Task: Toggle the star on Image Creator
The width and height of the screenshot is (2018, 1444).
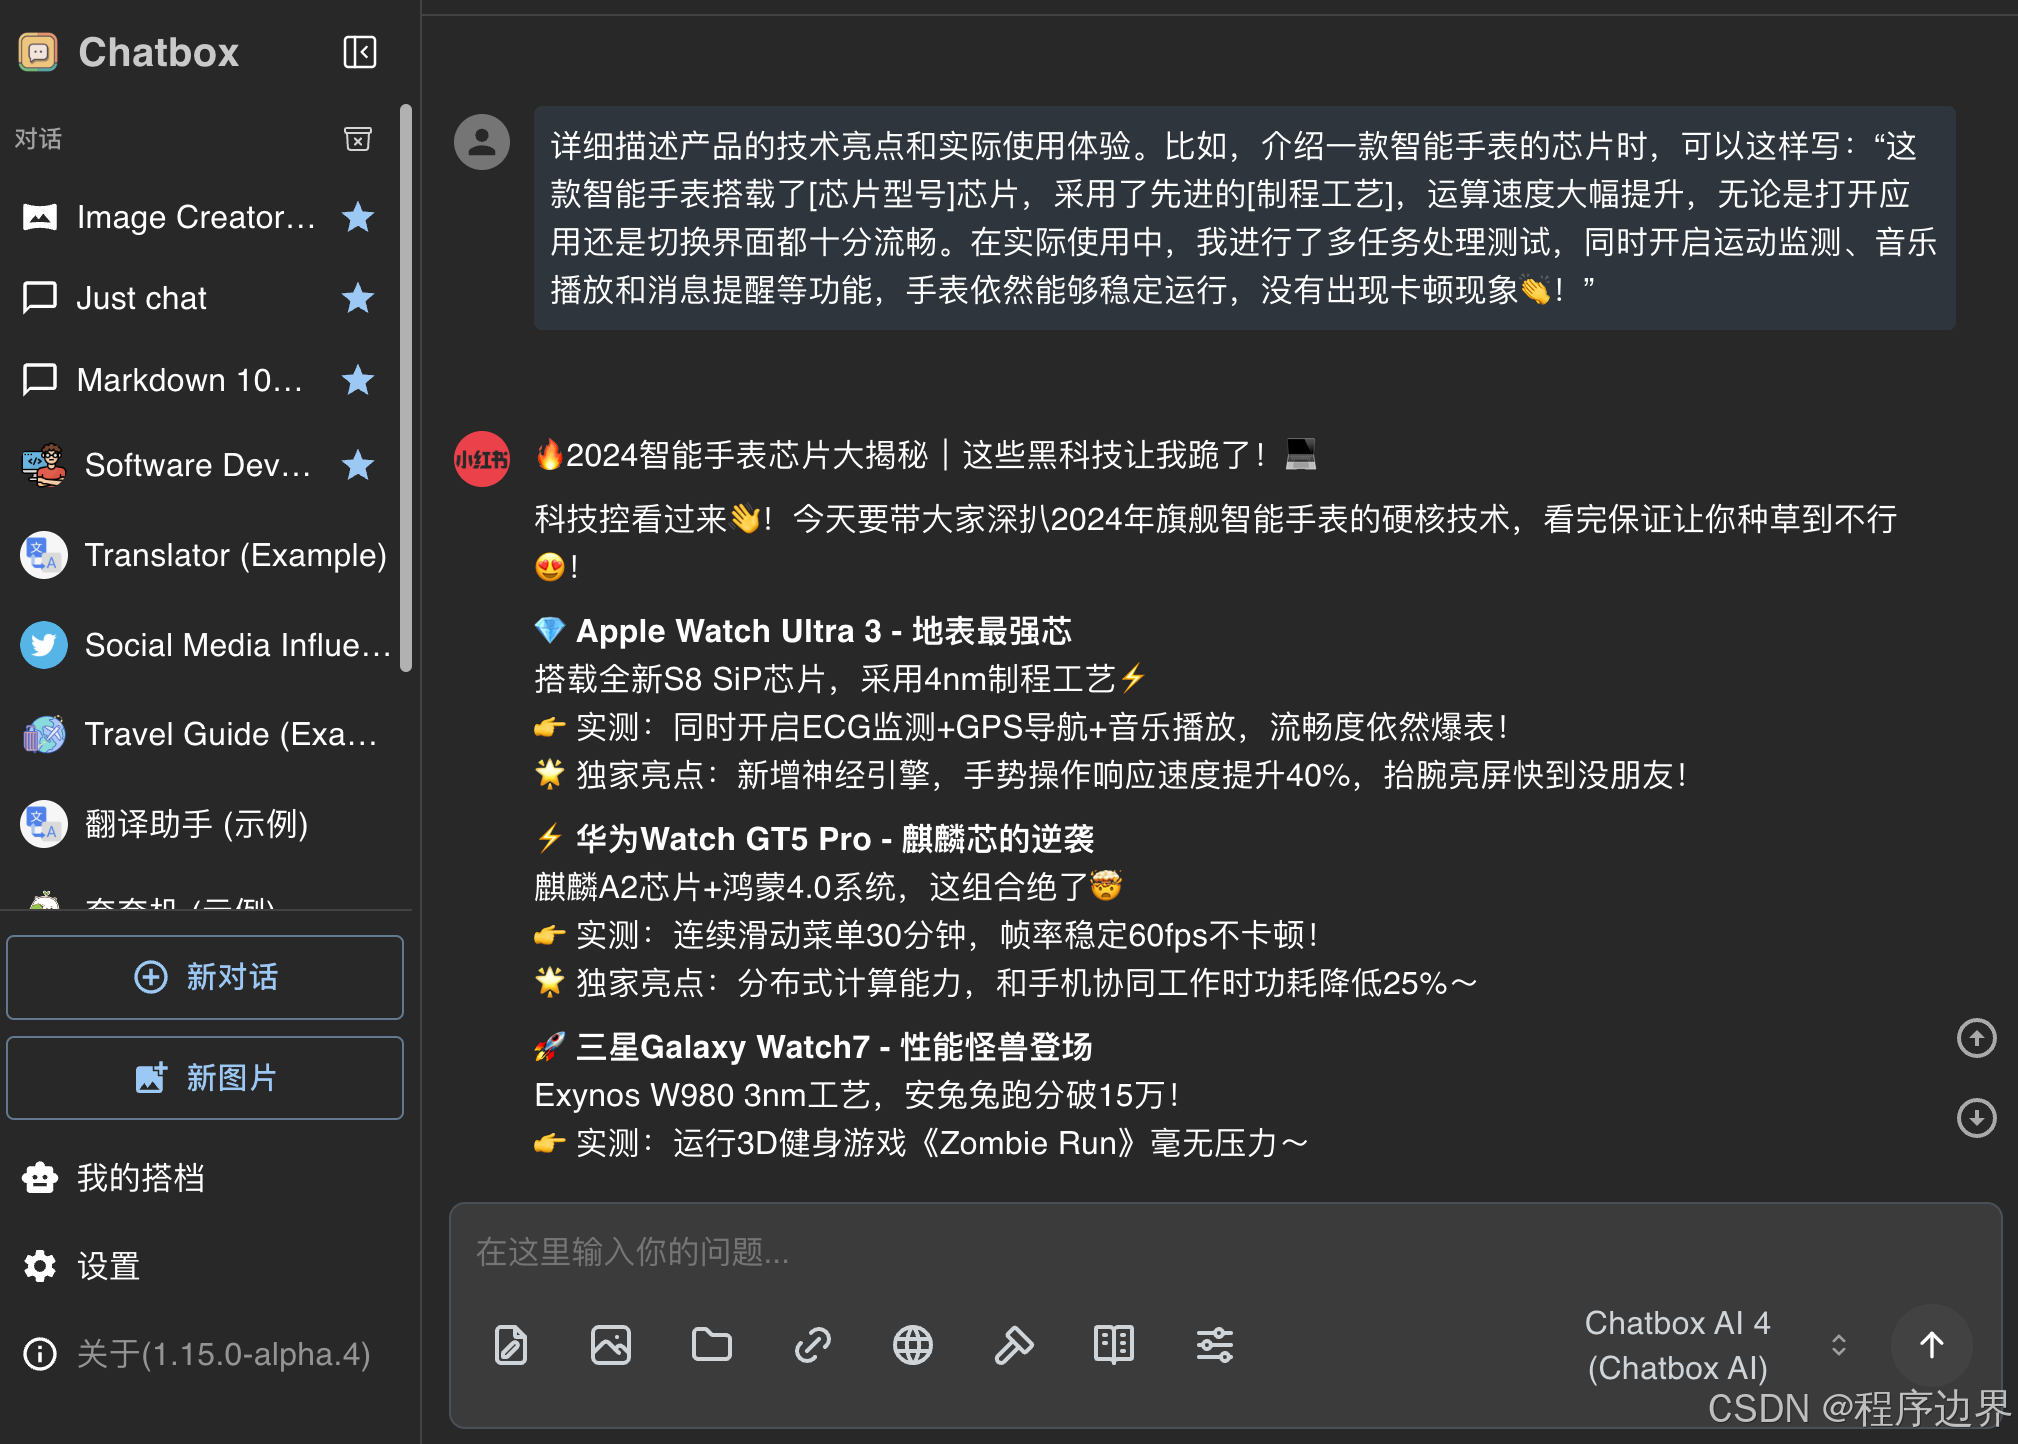Action: (x=358, y=217)
